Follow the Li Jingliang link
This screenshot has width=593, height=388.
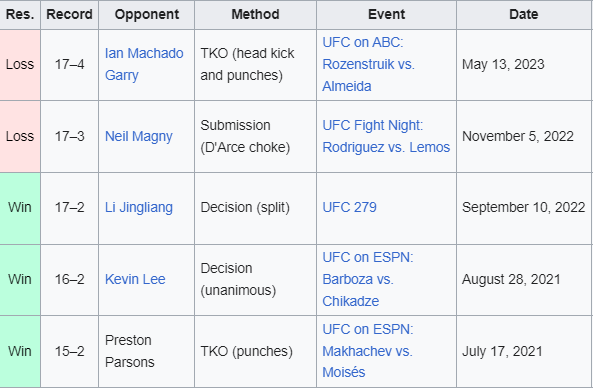139,208
